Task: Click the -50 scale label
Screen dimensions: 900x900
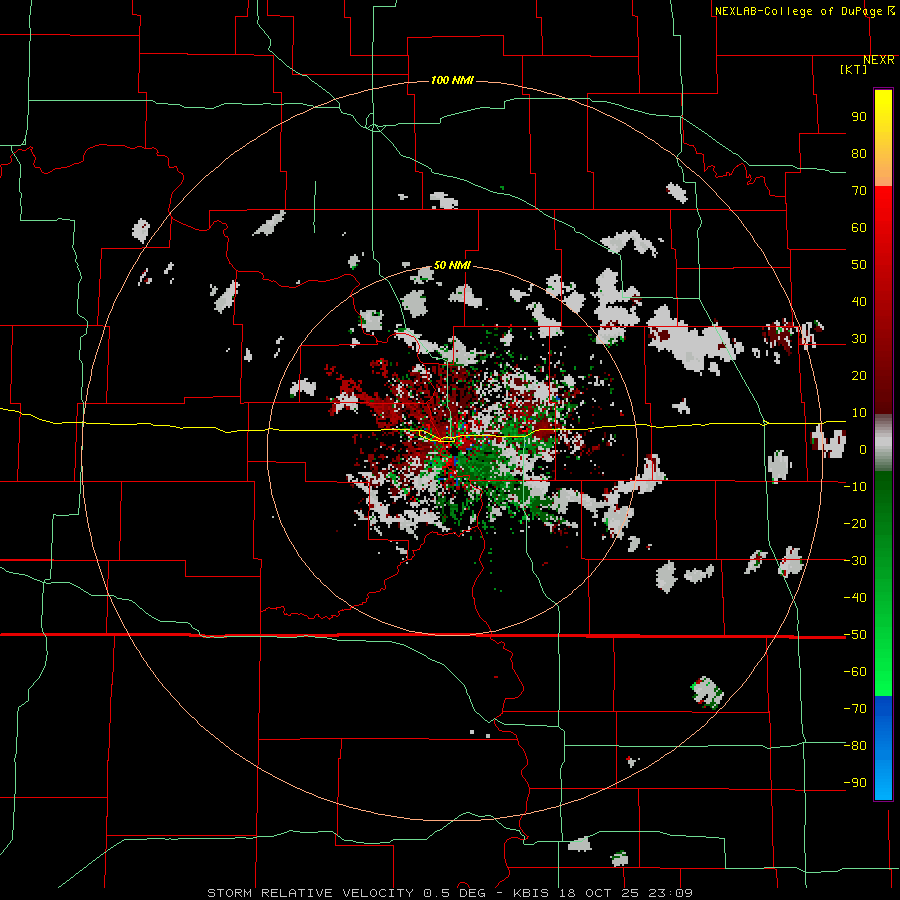Action: point(855,635)
